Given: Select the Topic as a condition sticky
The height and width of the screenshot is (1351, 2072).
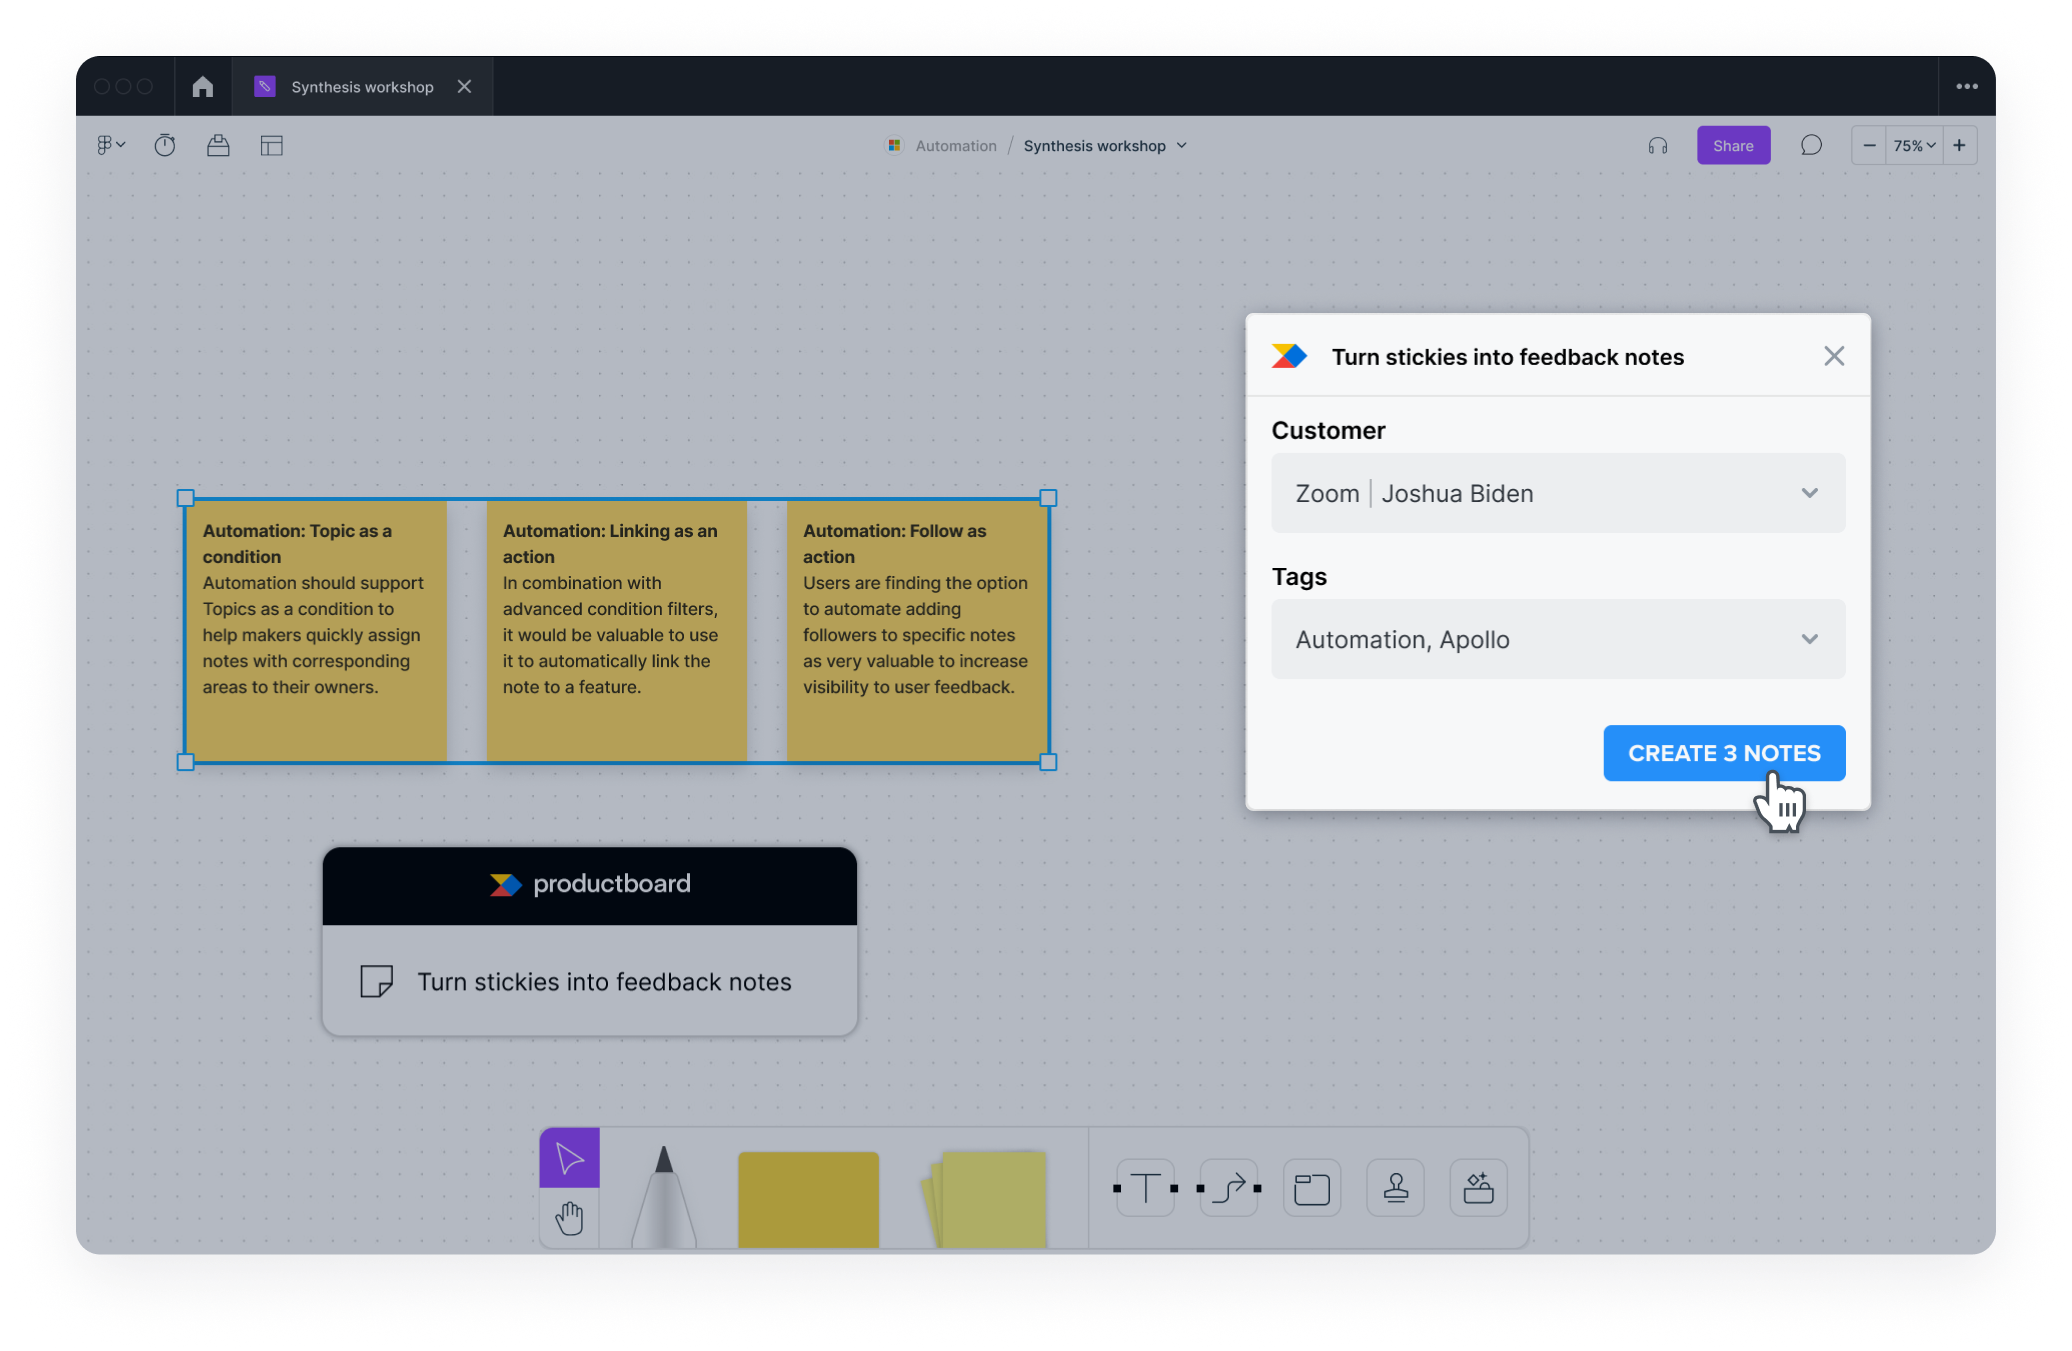Looking at the screenshot, I should pos(316,630).
